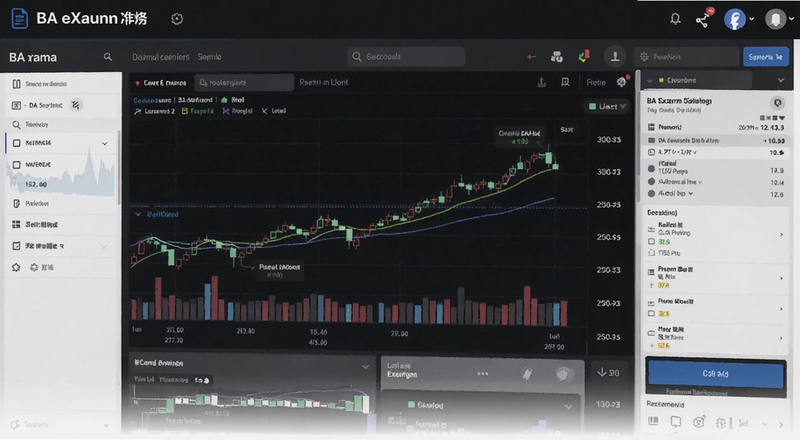This screenshot has height=440, width=800.
Task: Click the upload icon above the chart
Action: click(541, 82)
